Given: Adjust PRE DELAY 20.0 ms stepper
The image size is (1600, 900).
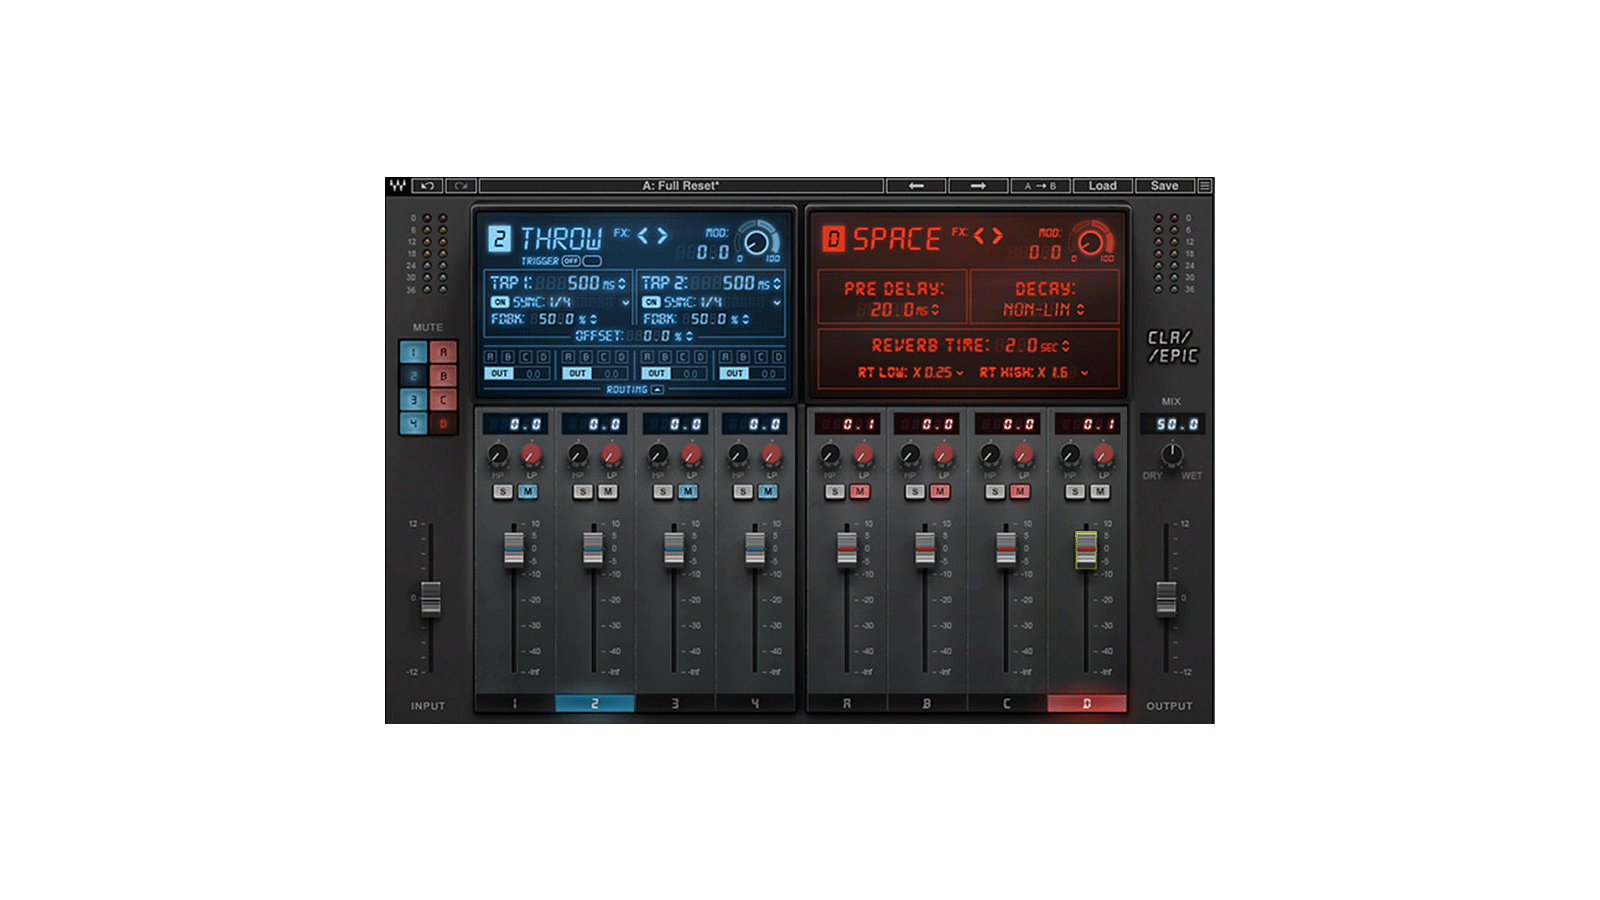Looking at the screenshot, I should coord(935,310).
